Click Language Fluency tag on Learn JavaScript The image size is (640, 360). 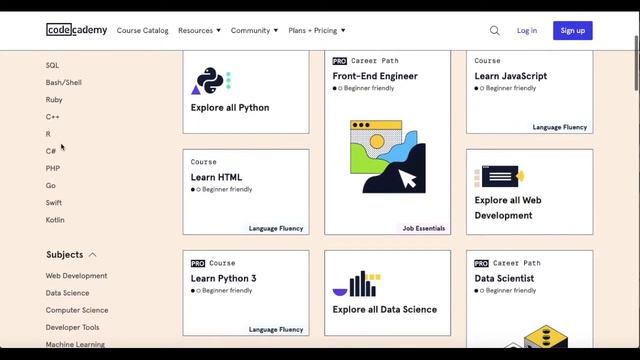[x=560, y=127]
